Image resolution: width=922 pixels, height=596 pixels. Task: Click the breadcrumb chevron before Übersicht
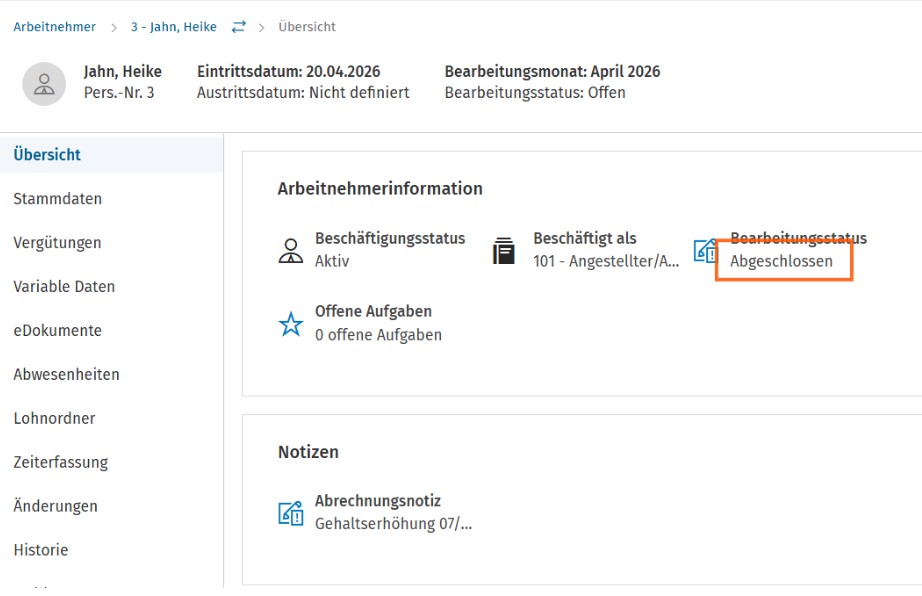pos(262,28)
